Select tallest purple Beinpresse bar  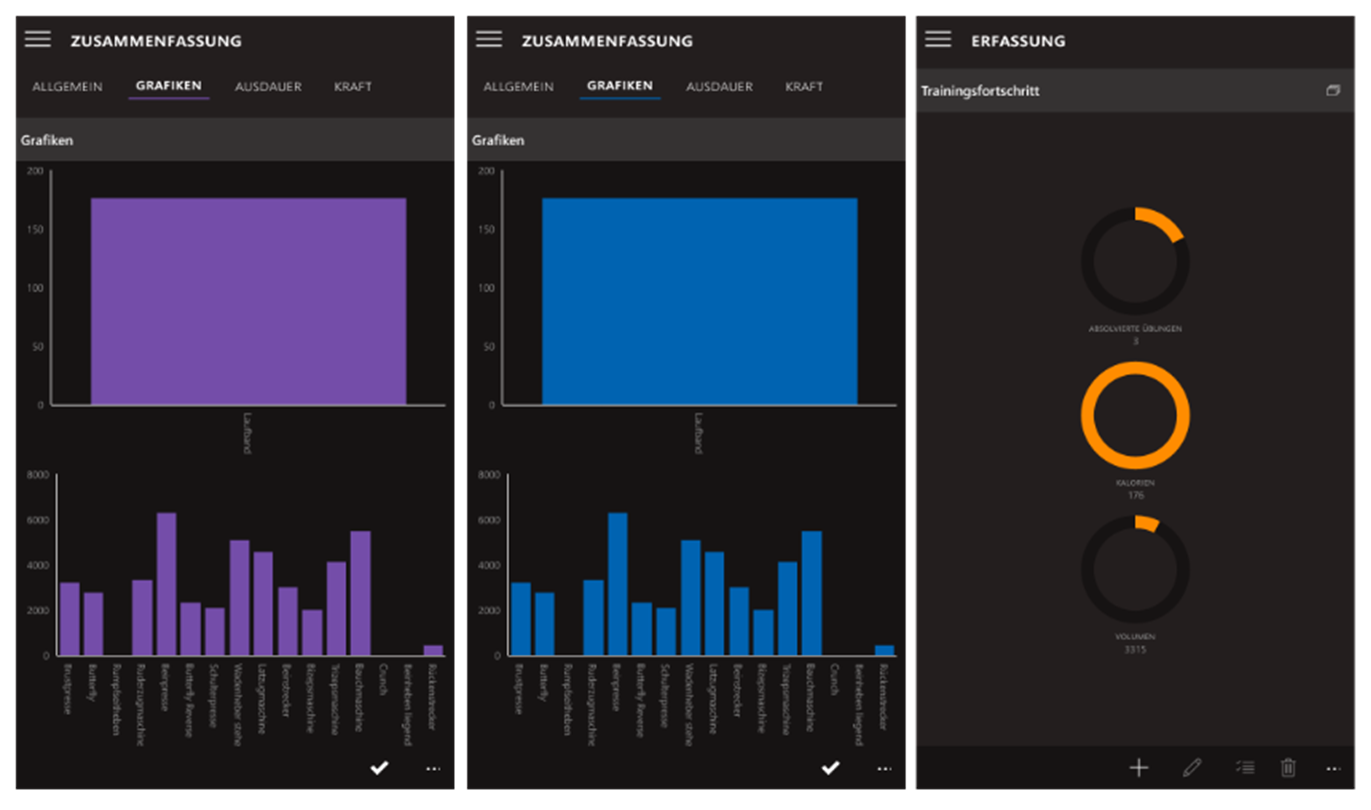coord(166,584)
